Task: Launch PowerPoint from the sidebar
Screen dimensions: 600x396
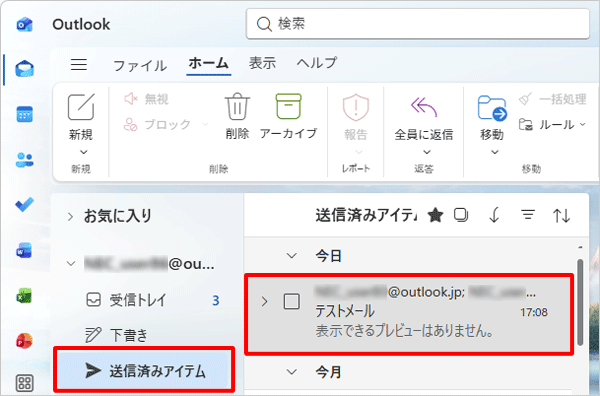Action: [x=24, y=341]
